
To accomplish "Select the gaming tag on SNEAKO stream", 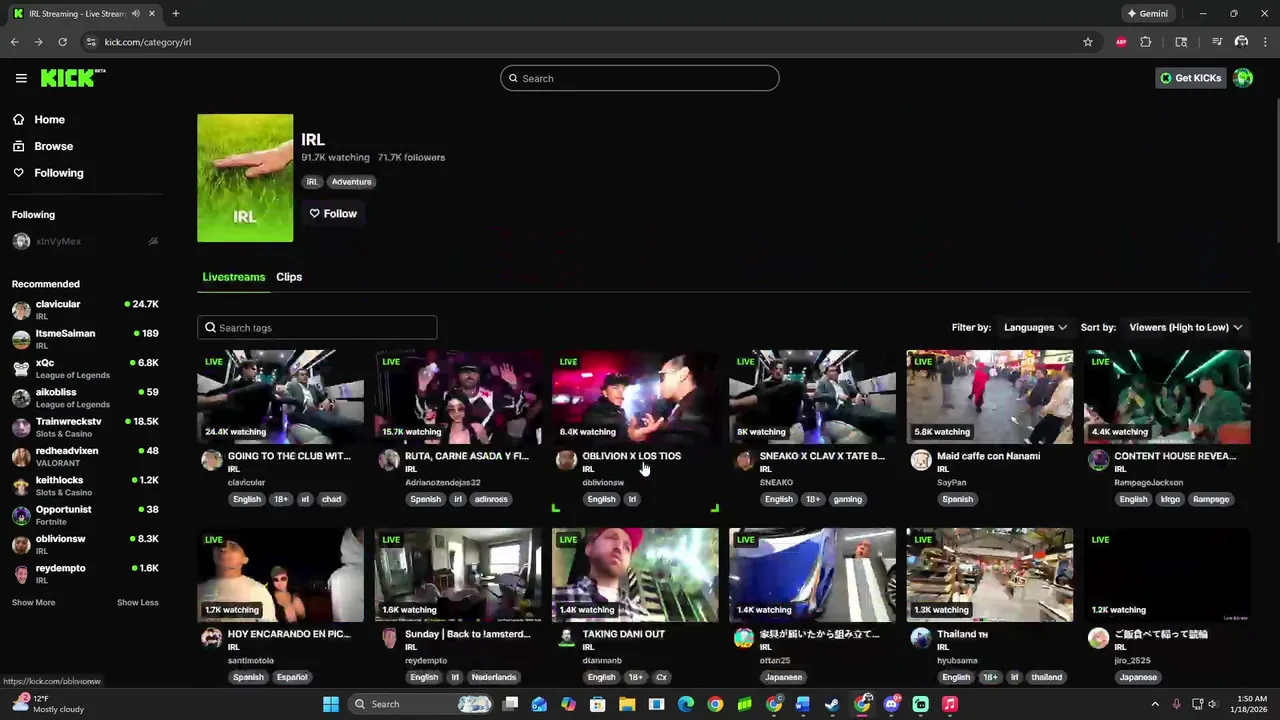I will pos(847,499).
